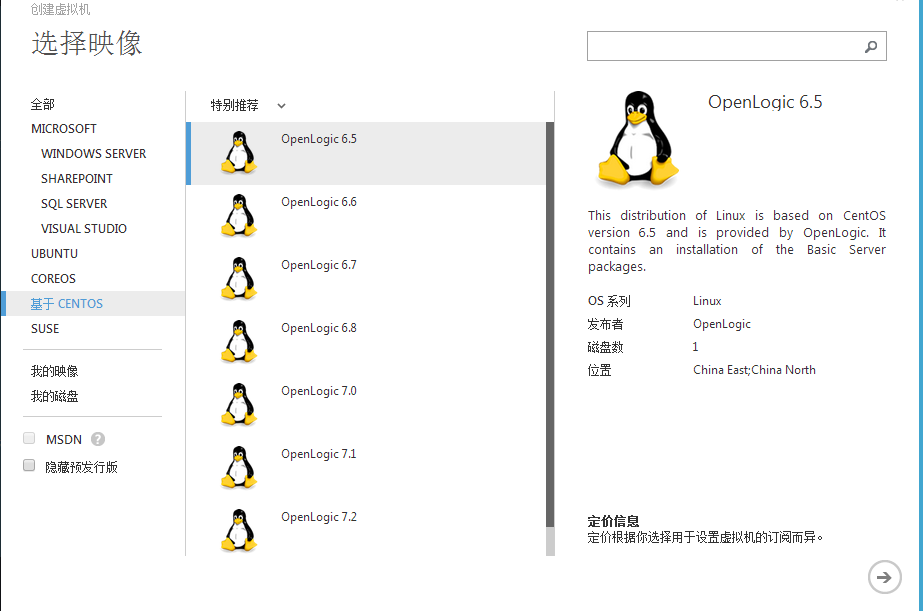Select the OpenLogic 7.2 list entry text
This screenshot has height=611, width=923.
(x=318, y=517)
